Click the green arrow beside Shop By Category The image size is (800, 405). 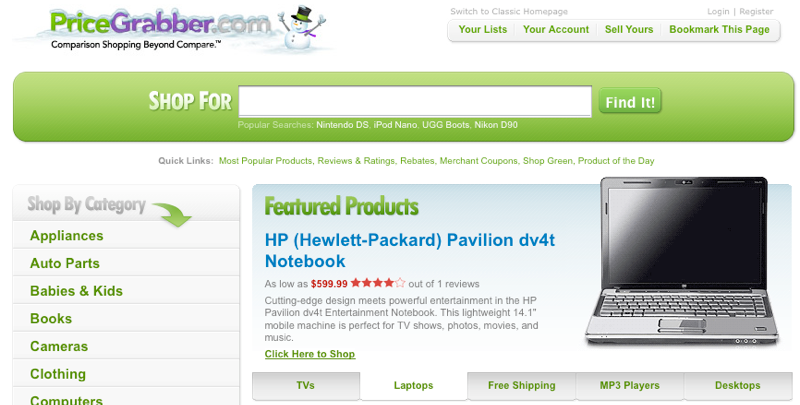[x=171, y=214]
